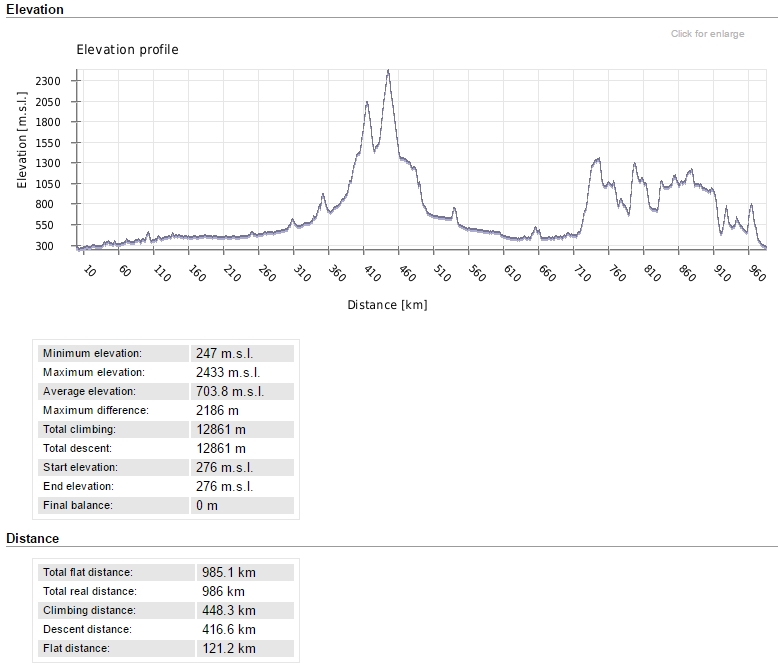
Task: Click the 'Click for enlarge' link
Action: [x=707, y=34]
